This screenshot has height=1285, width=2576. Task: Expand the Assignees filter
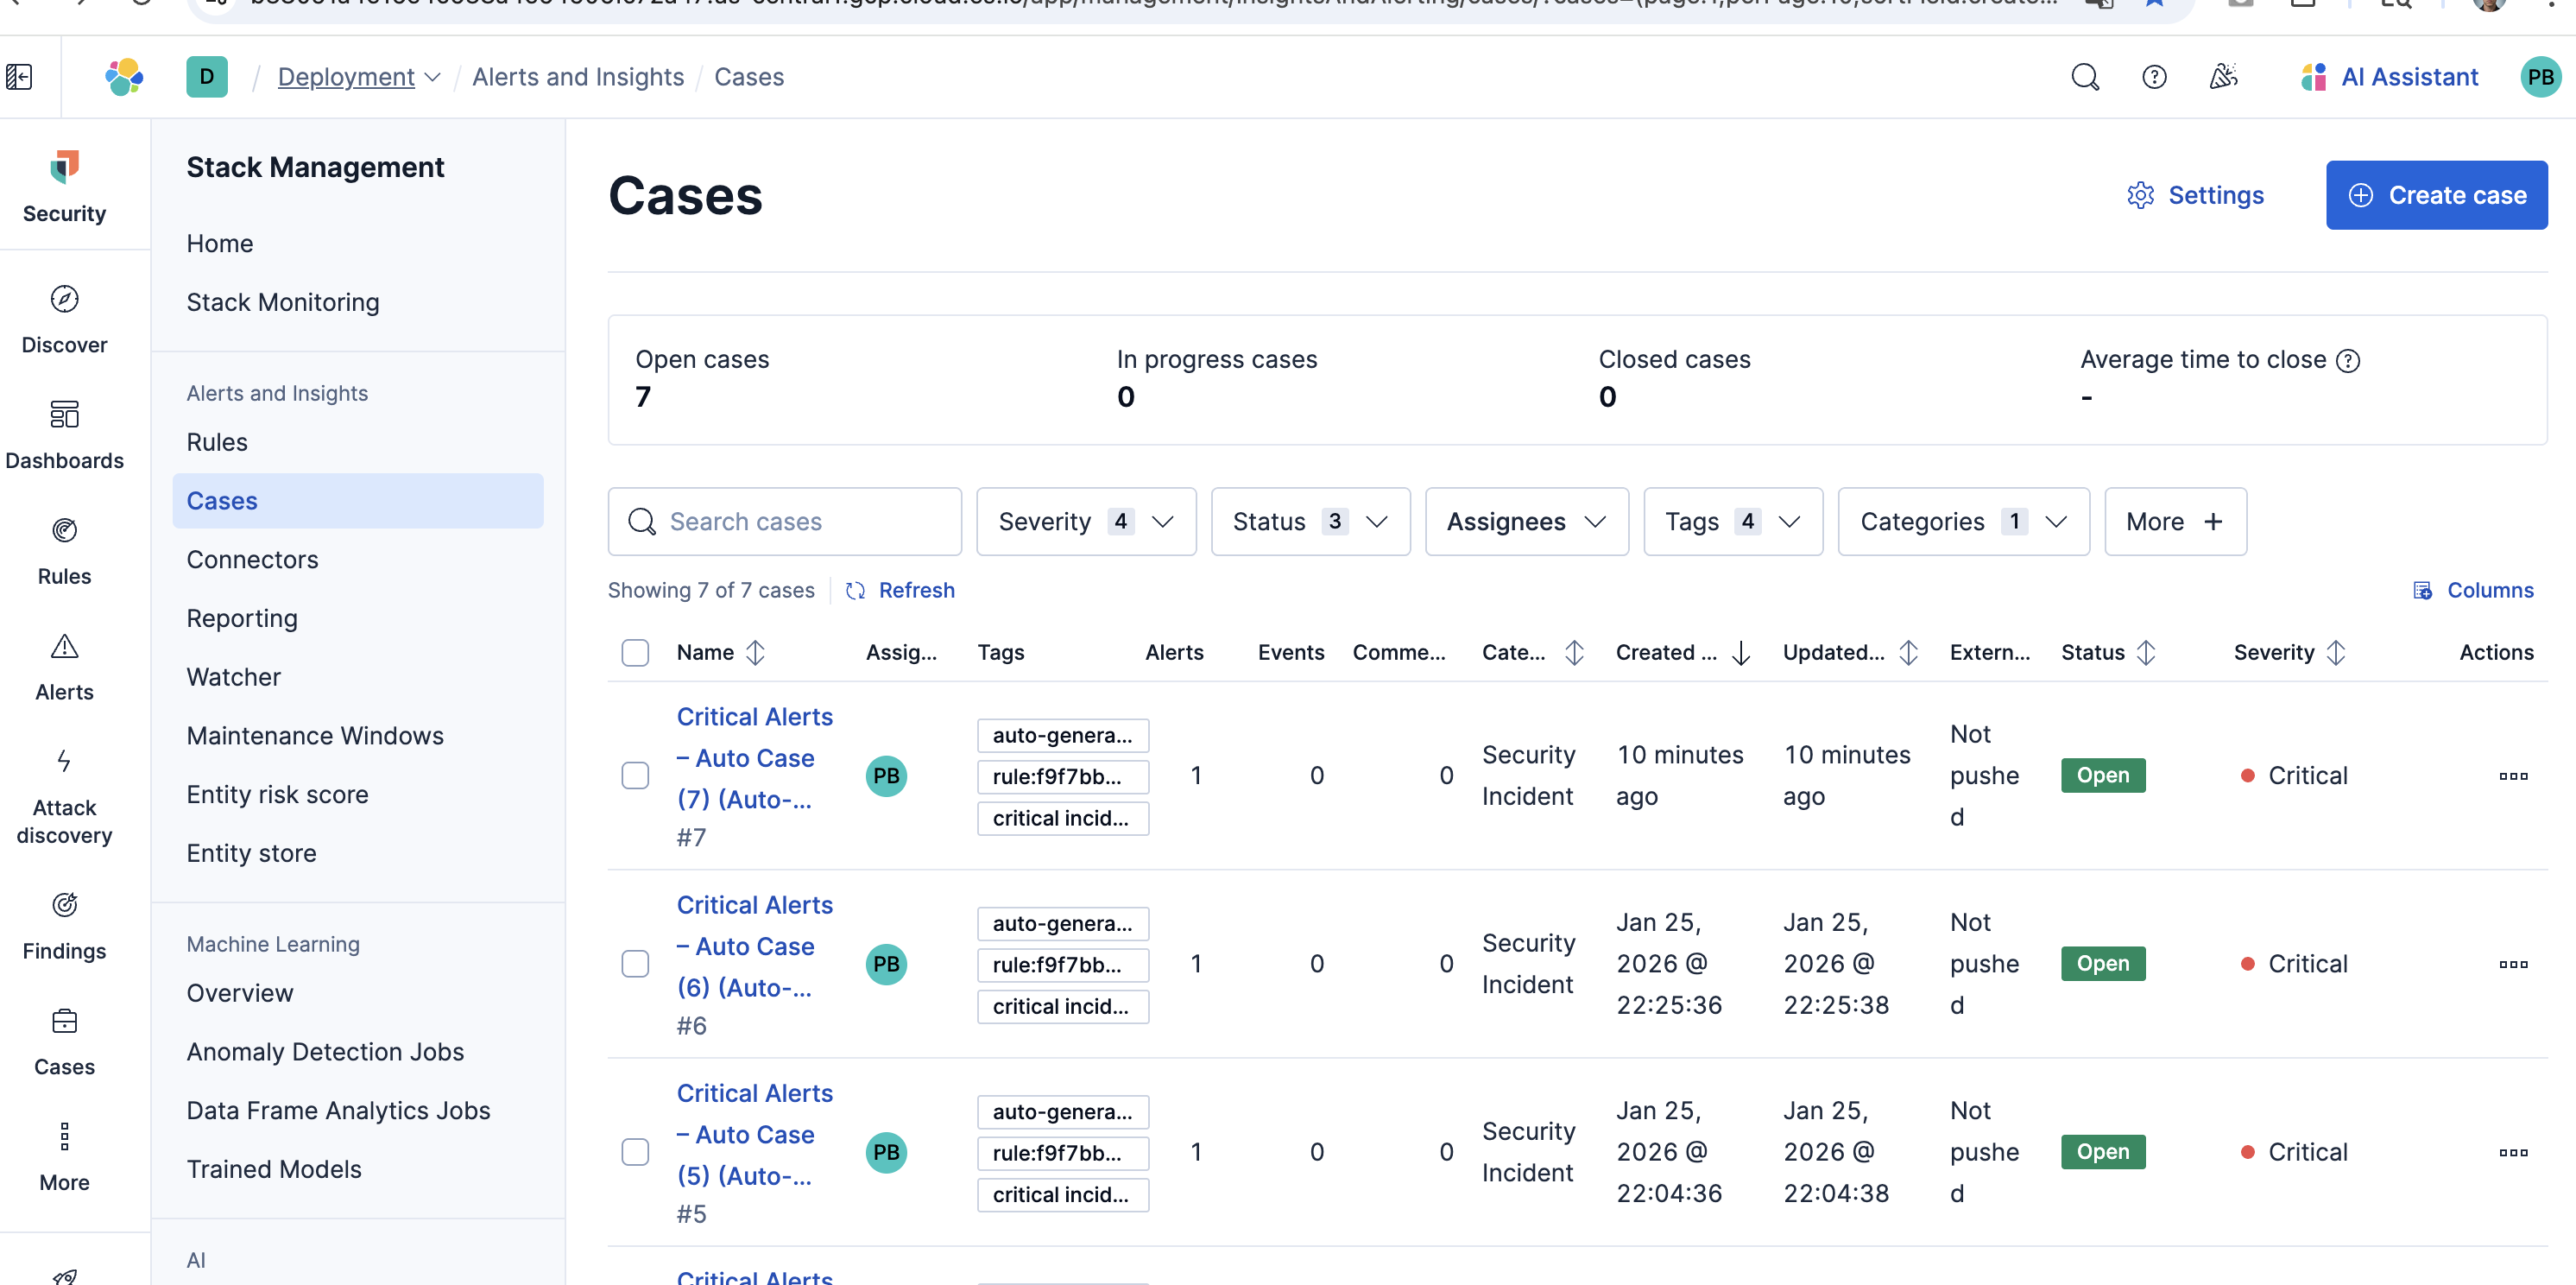coord(1525,521)
